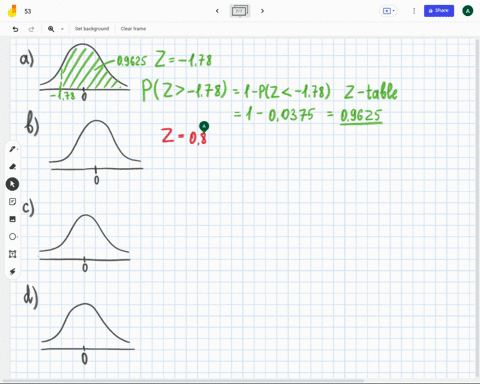This screenshot has height=384, width=480.
Task: Select the Pen tool
Action: [x=13, y=149]
